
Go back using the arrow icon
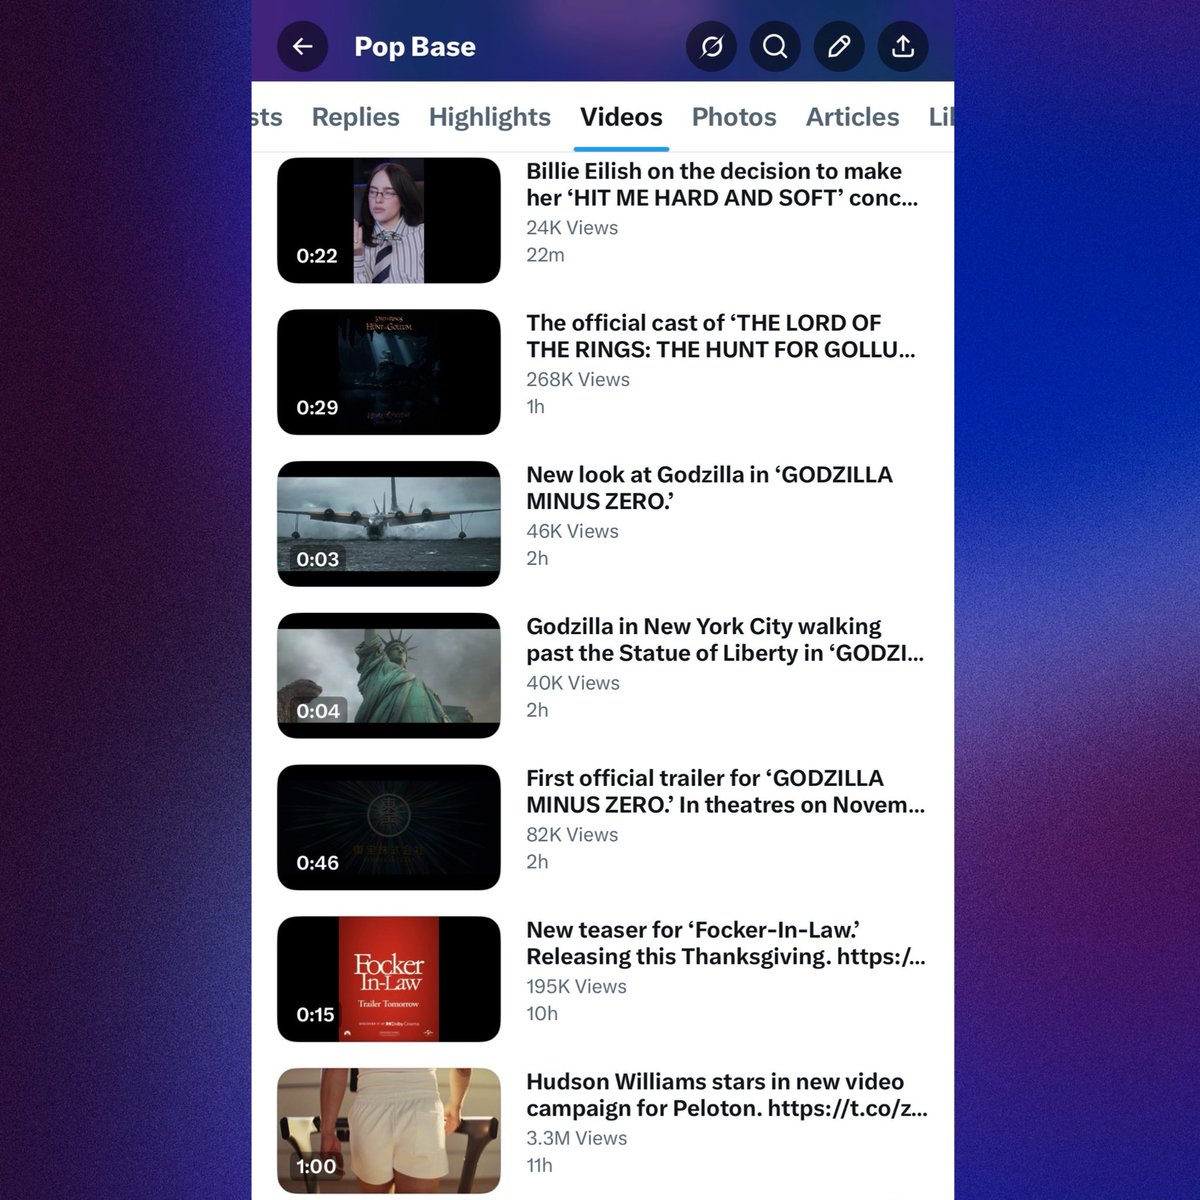click(x=303, y=46)
